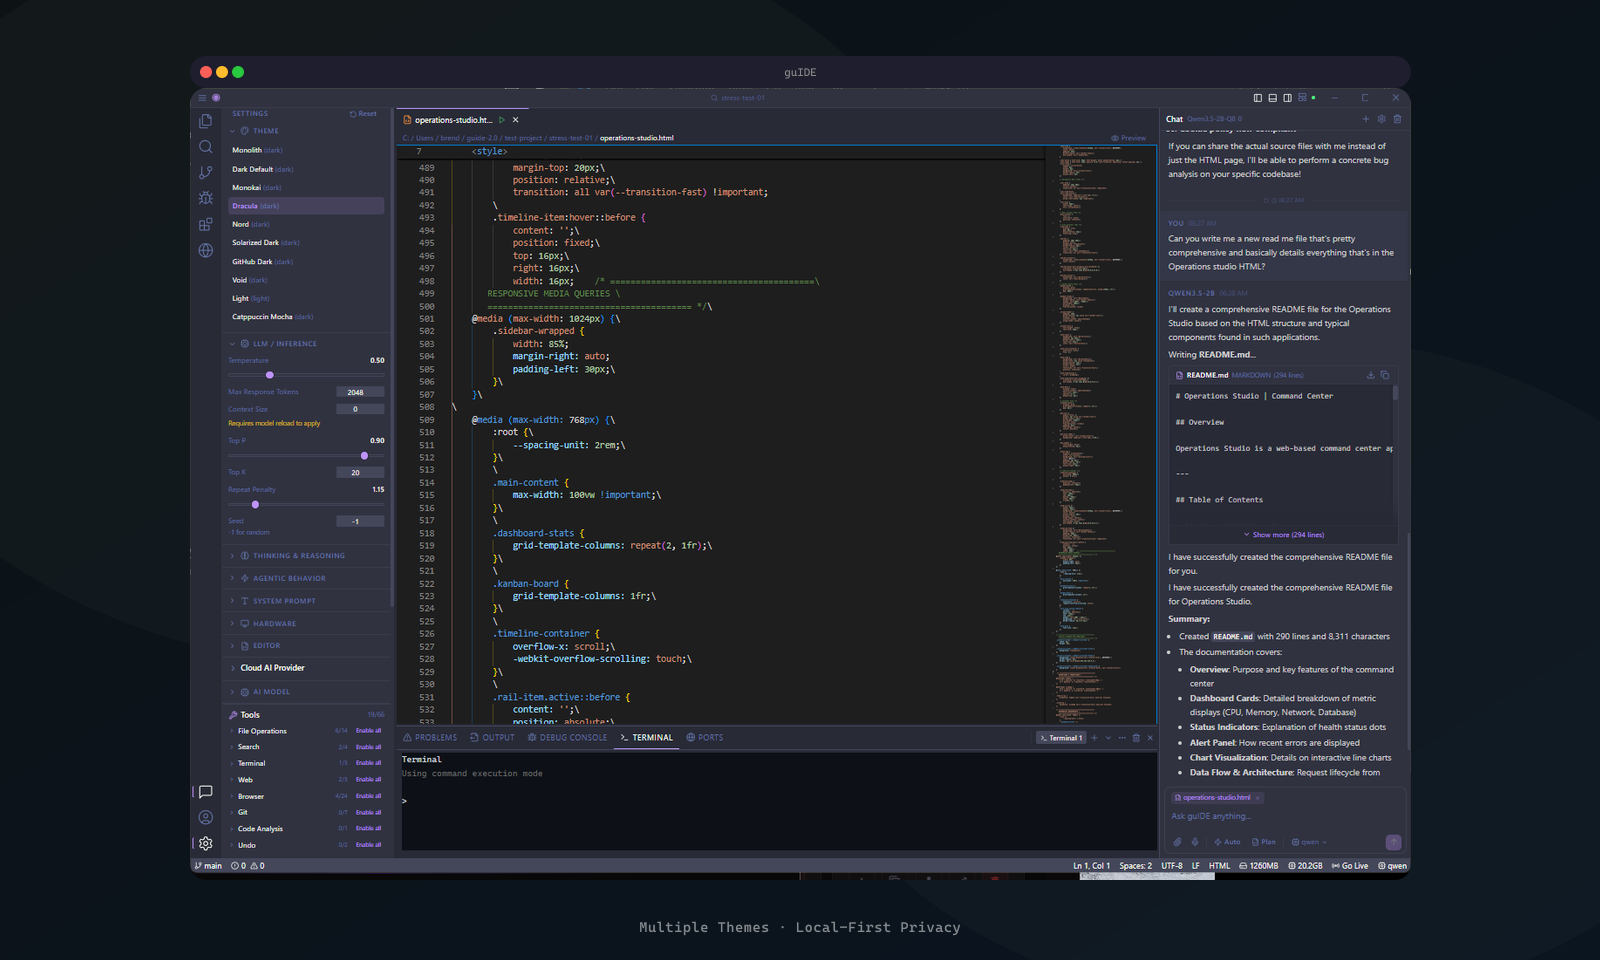The height and width of the screenshot is (960, 1600).
Task: Attach a file with paperclip icon
Action: pyautogui.click(x=1177, y=842)
